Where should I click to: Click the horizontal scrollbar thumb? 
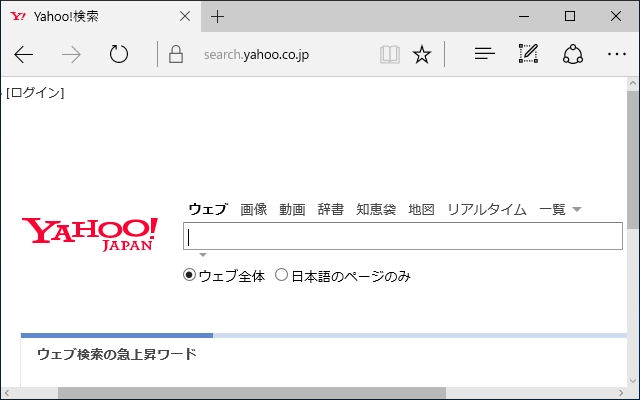[x=252, y=393]
